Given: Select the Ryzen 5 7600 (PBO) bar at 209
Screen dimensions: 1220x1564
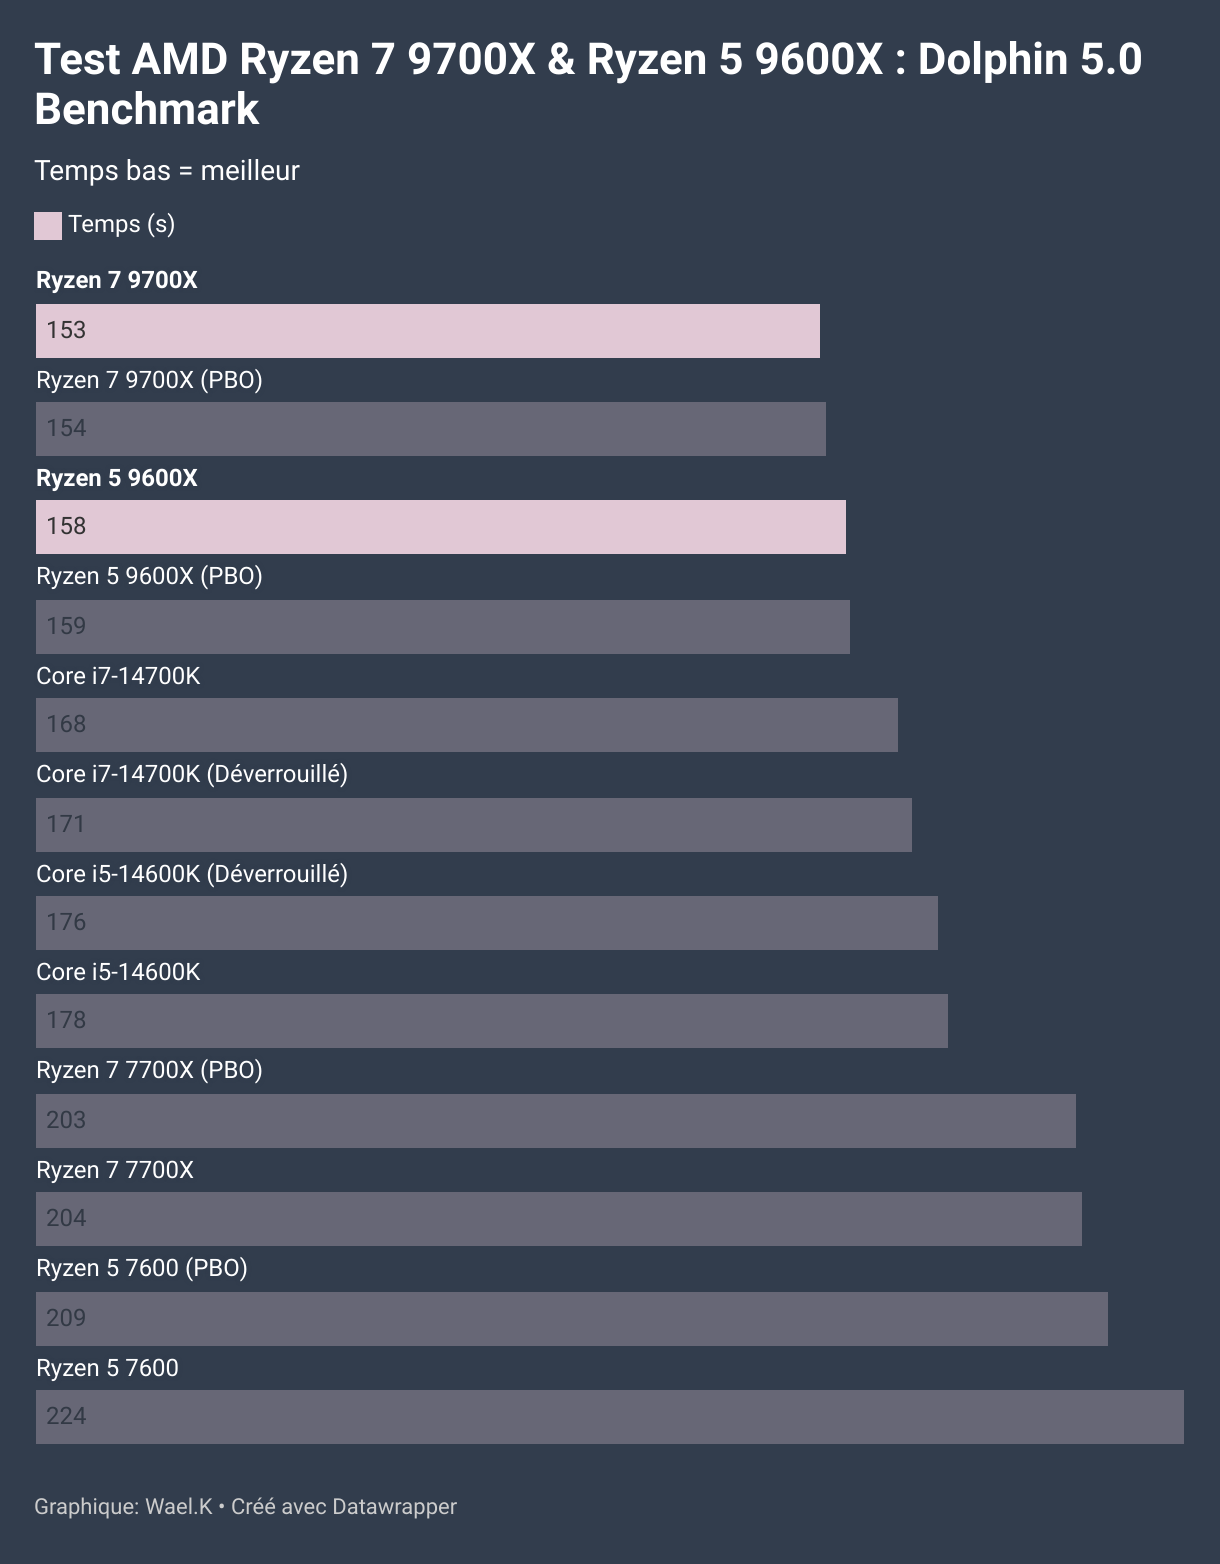Looking at the screenshot, I should click(572, 1319).
